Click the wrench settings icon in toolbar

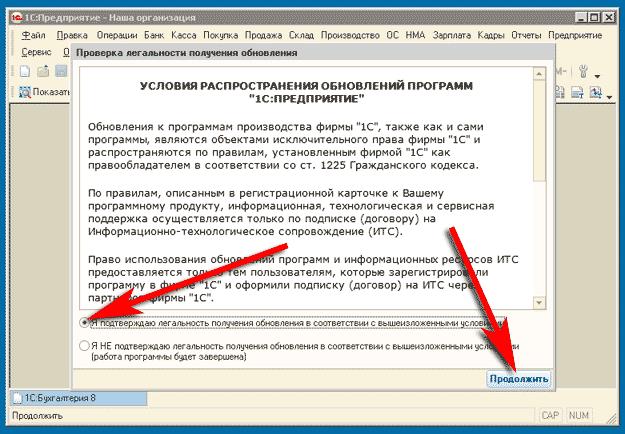(x=581, y=72)
